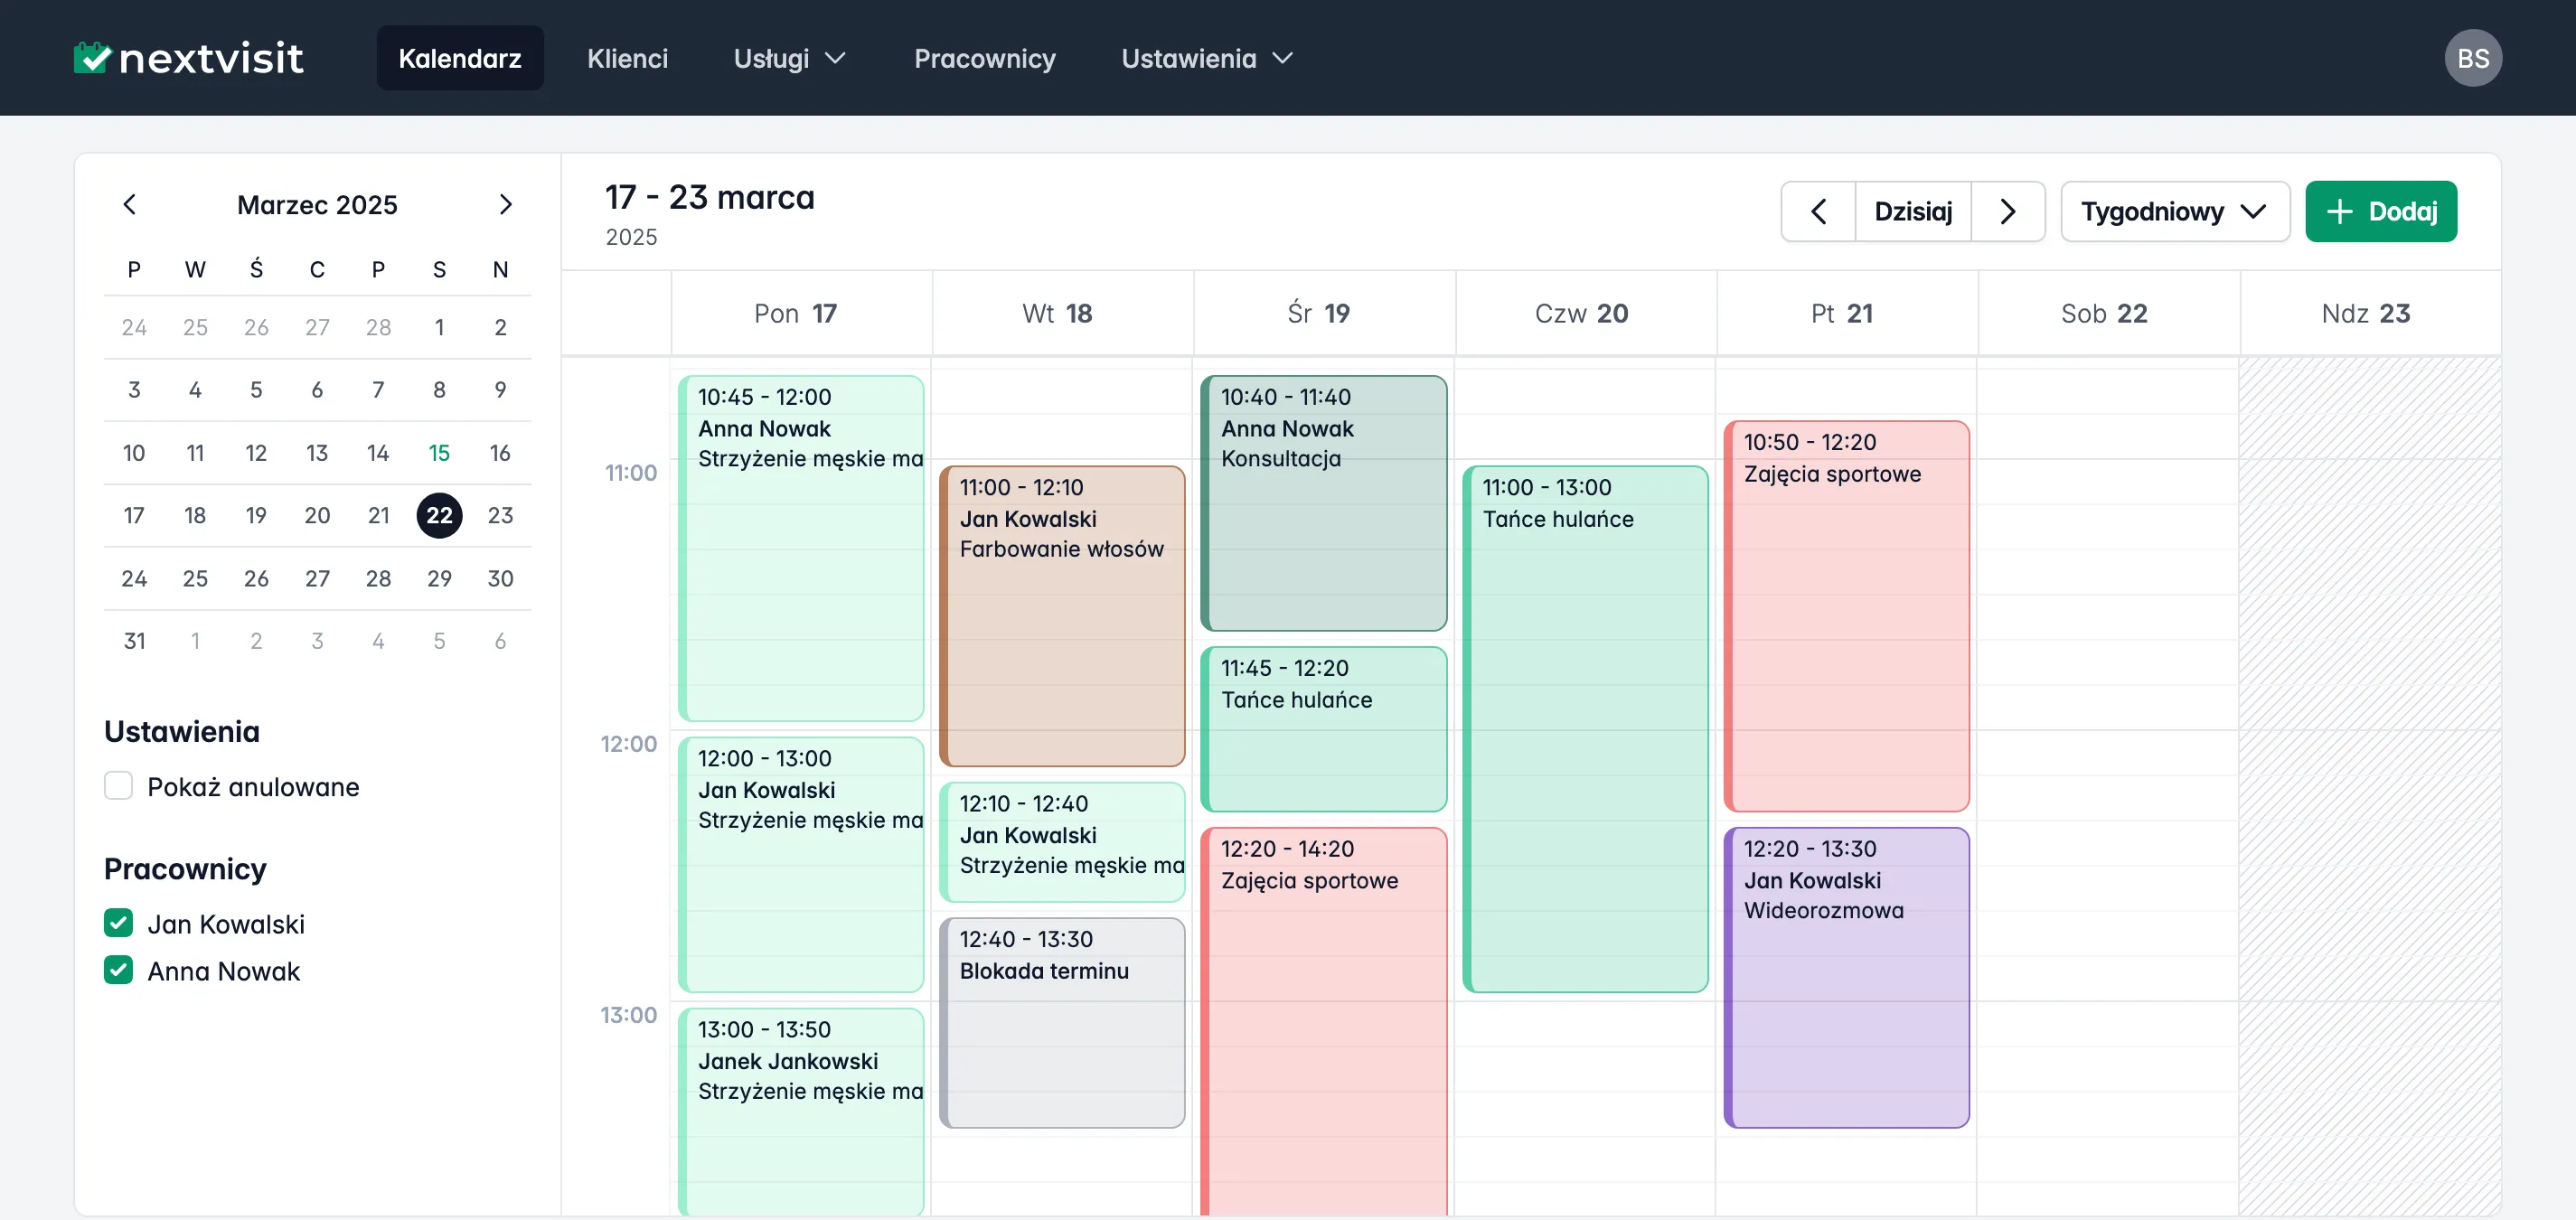Open the BS user avatar menu
The width and height of the screenshot is (2576, 1220).
click(x=2472, y=58)
